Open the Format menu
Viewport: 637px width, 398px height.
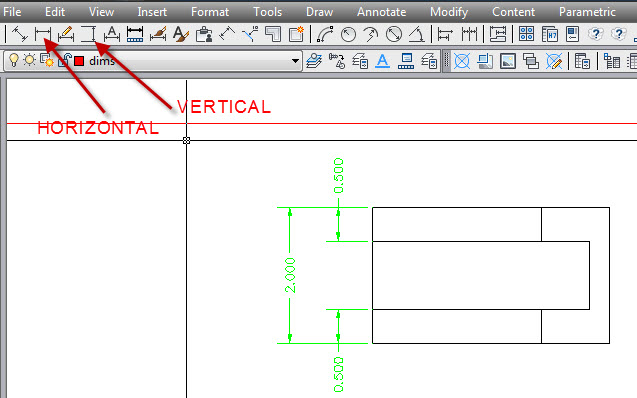[210, 12]
